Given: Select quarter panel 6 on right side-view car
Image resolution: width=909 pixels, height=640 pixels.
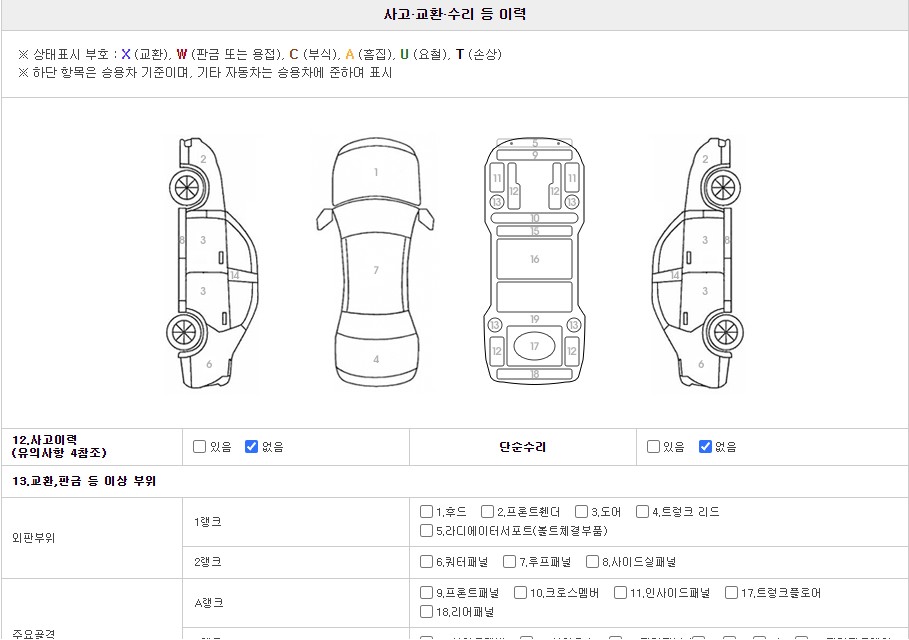Looking at the screenshot, I should pyautogui.click(x=701, y=365).
